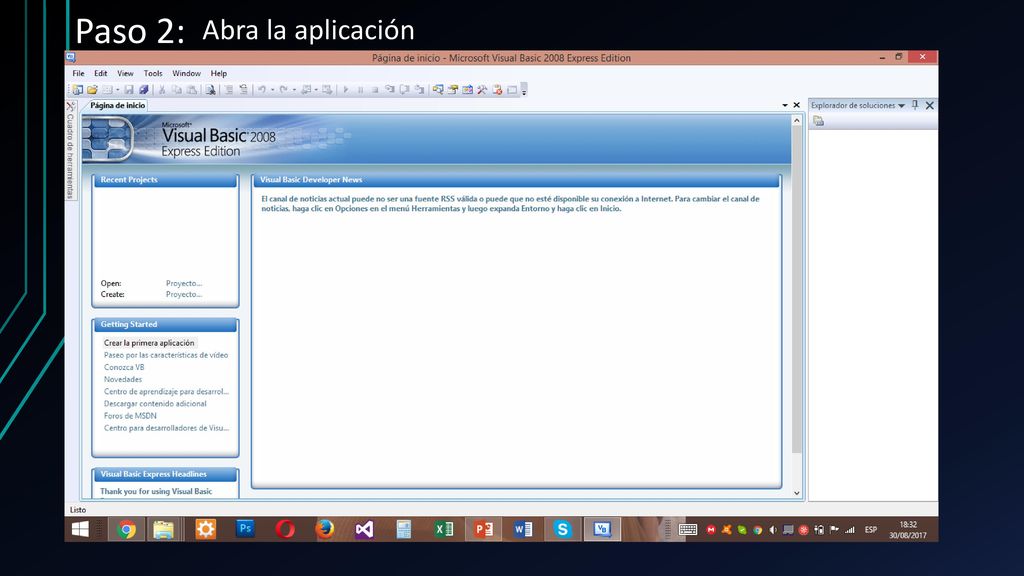Image resolution: width=1024 pixels, height=576 pixels.
Task: Open the Object Browser toolbar icon
Action: click(x=468, y=89)
